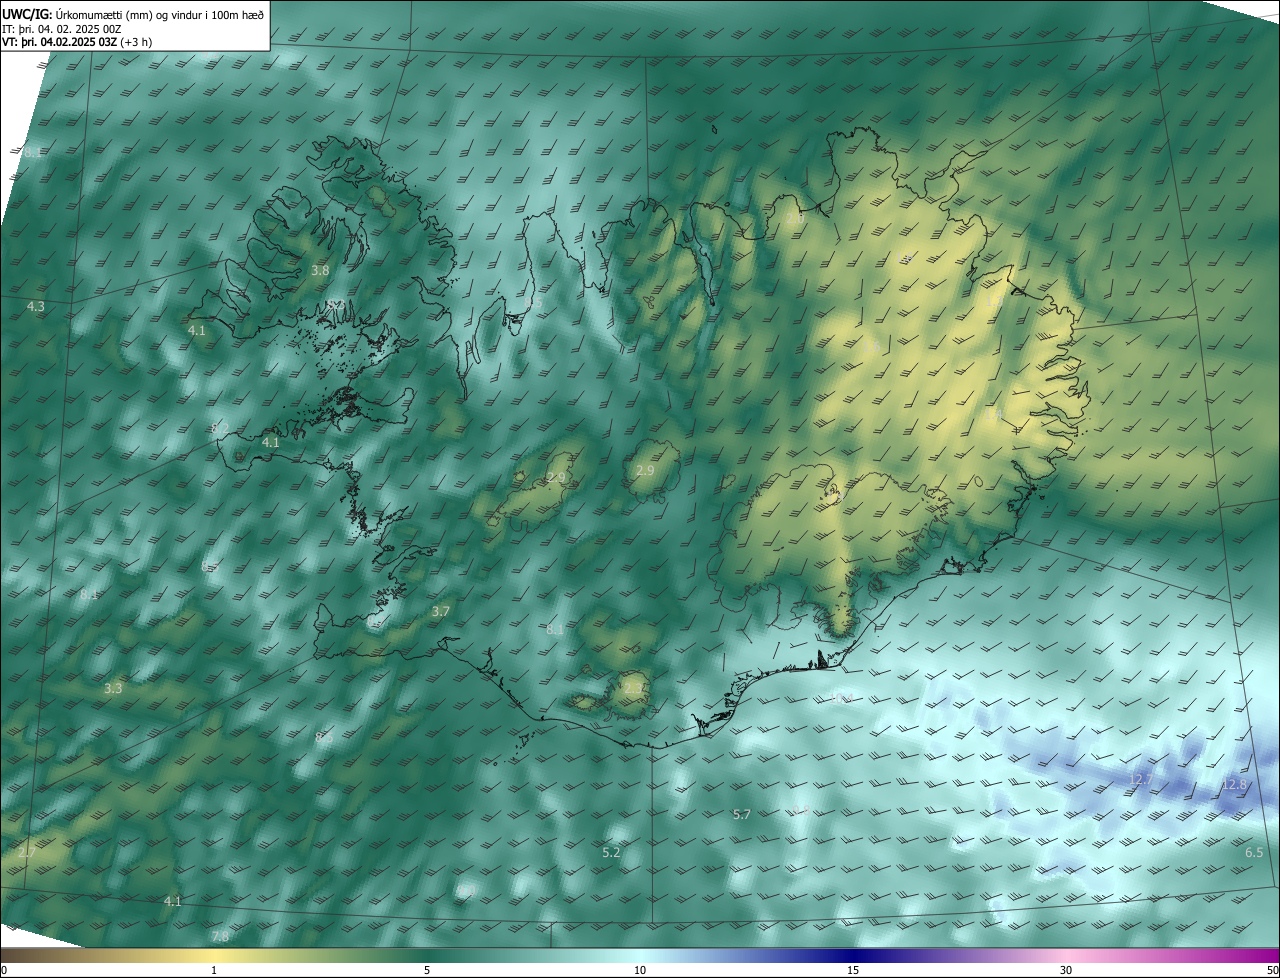Click the 3.7 value label on the map
Screen dimensions: 1280x978
[440, 611]
